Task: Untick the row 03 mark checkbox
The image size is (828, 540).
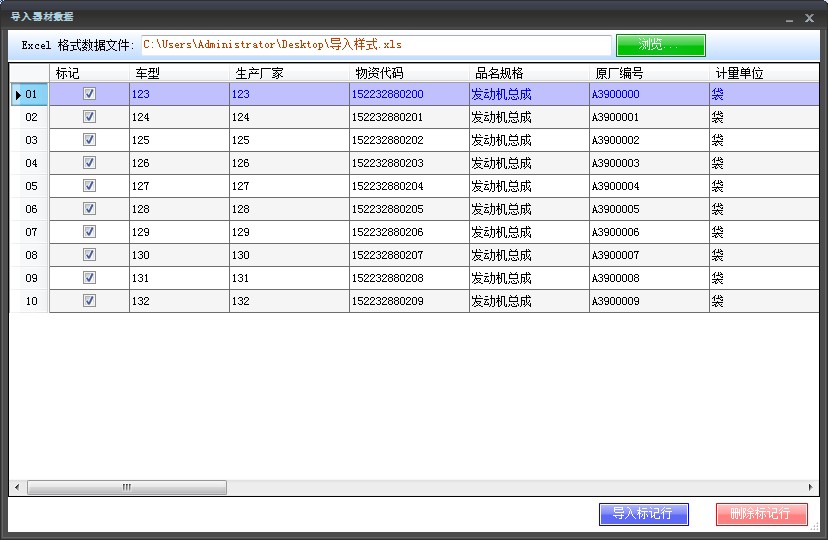Action: (x=89, y=140)
